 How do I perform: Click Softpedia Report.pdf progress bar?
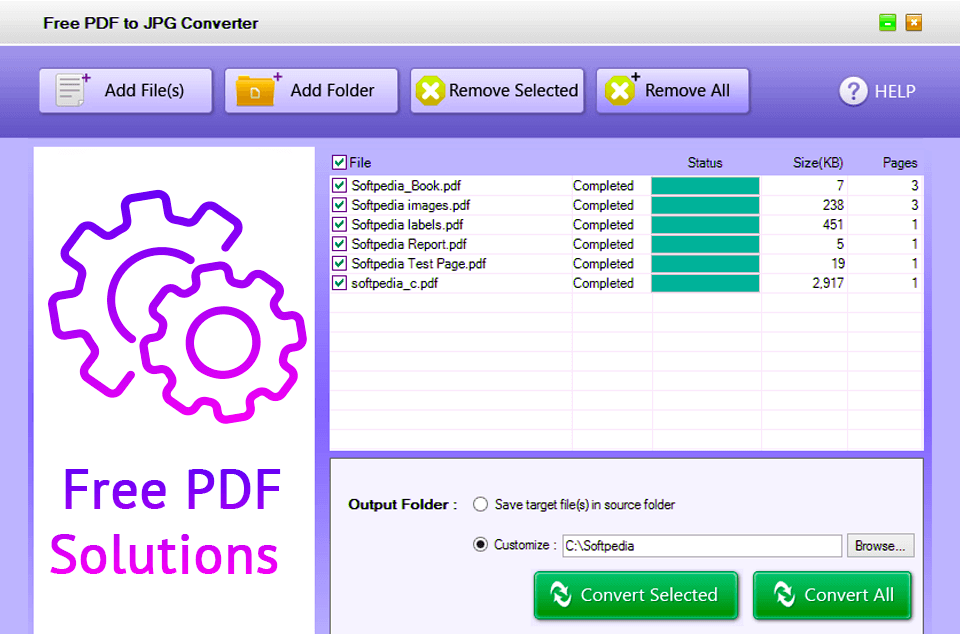704,243
